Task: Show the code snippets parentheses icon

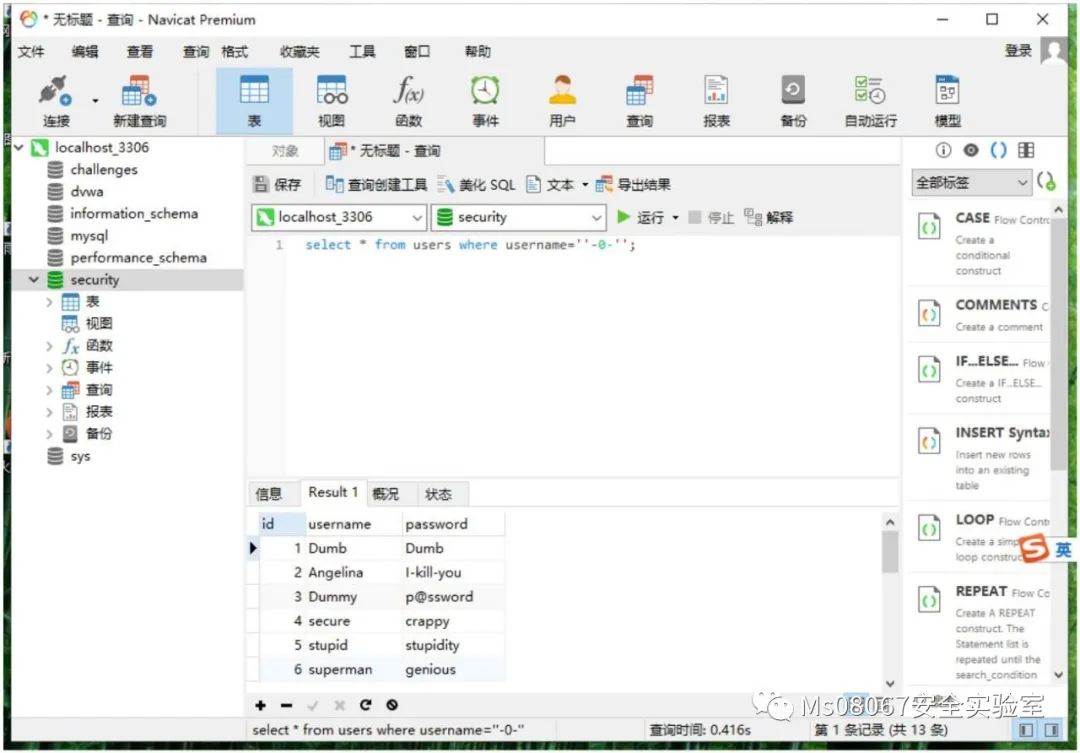Action: (998, 150)
